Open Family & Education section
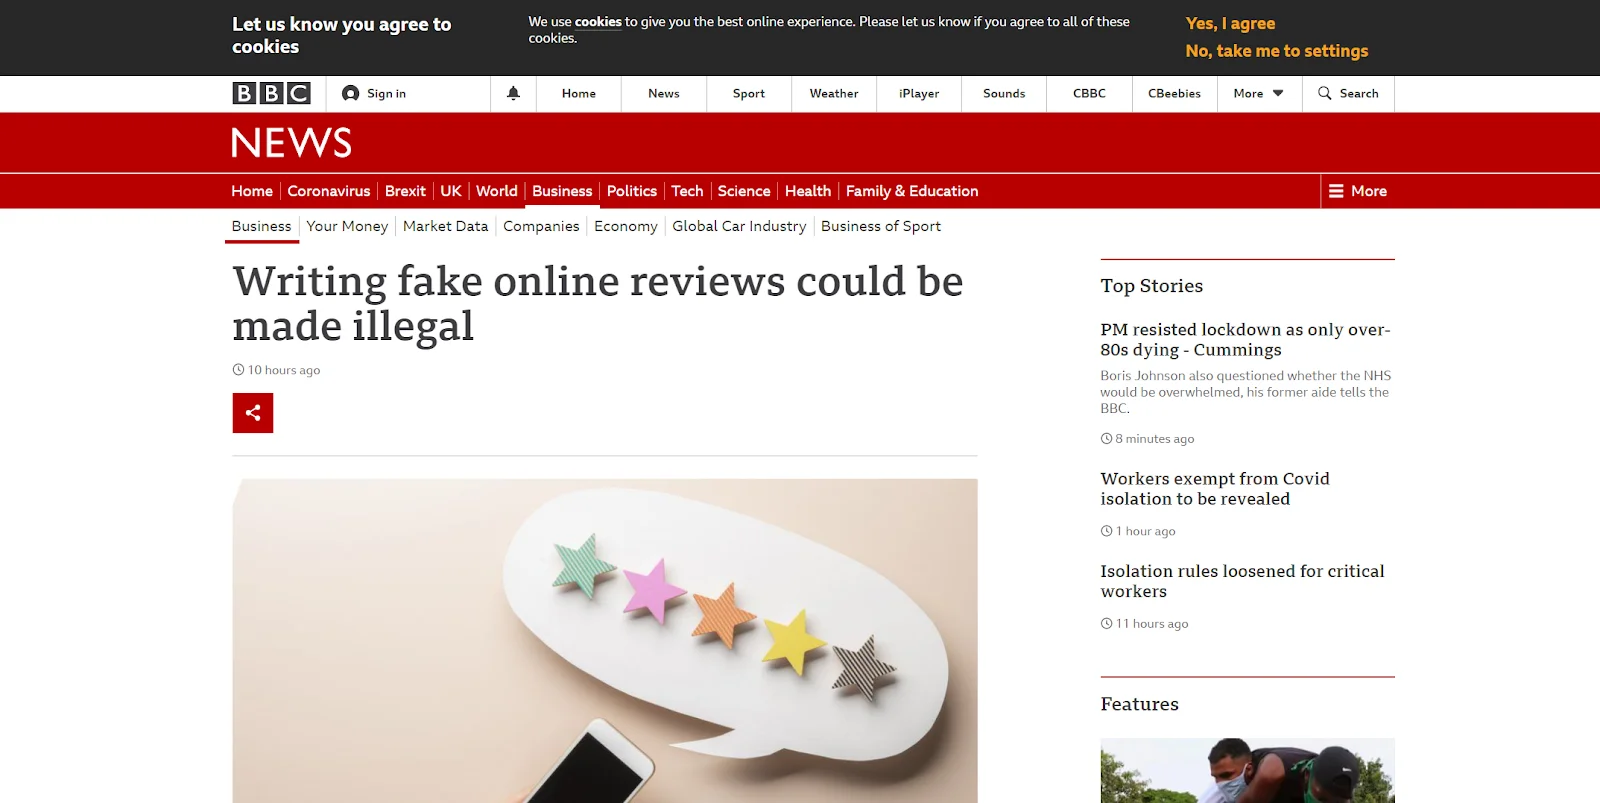Viewport: 1600px width, 803px height. point(912,191)
